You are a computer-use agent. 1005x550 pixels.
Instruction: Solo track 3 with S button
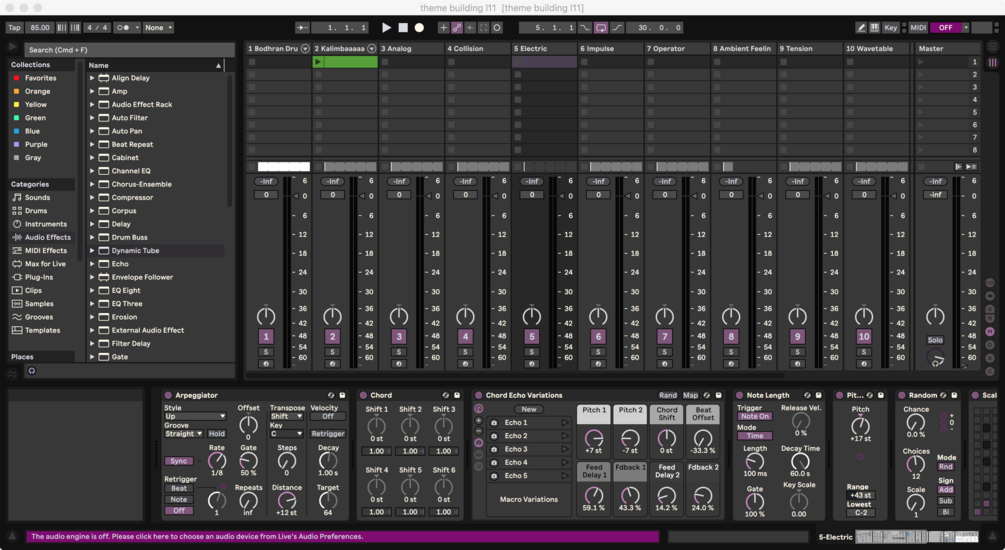[399, 352]
